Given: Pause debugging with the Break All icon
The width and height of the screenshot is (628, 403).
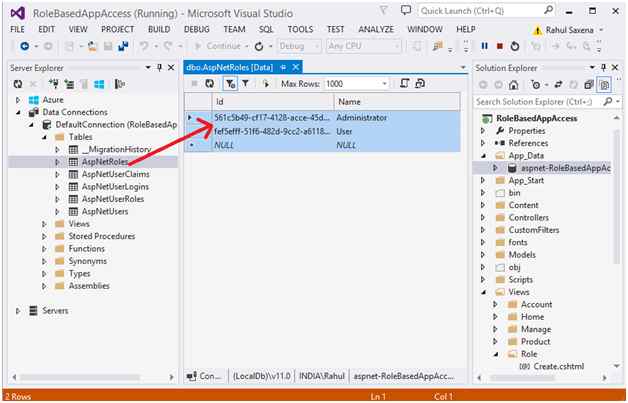Looking at the screenshot, I should (x=485, y=46).
